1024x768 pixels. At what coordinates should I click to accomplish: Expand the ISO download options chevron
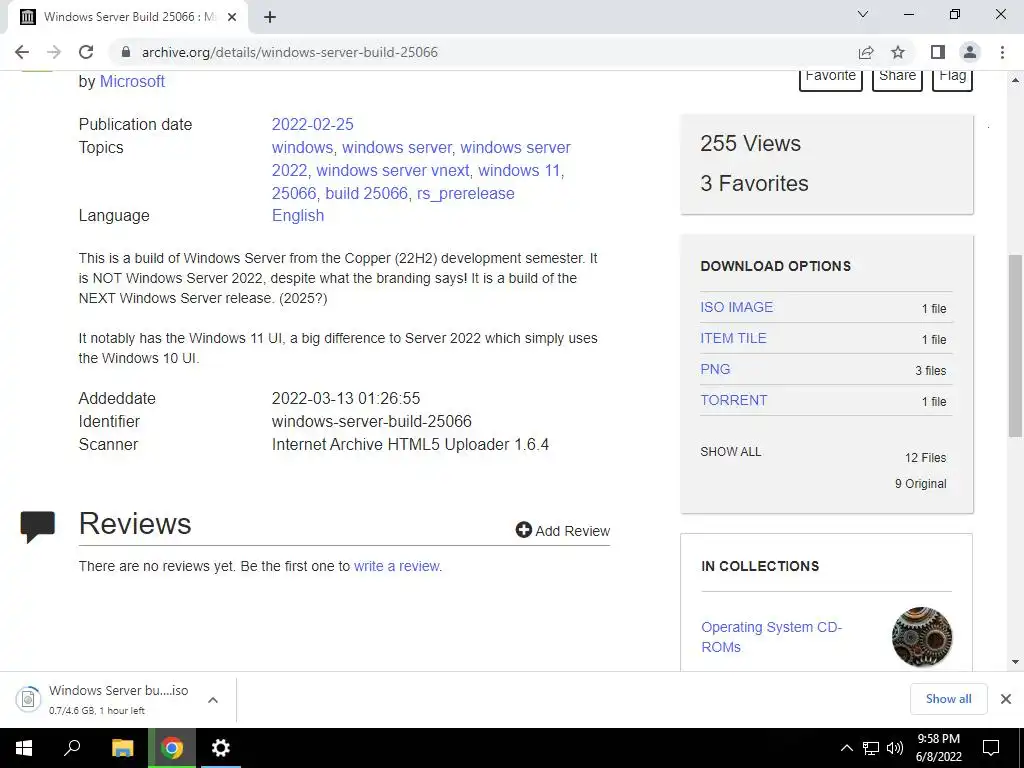tap(213, 700)
